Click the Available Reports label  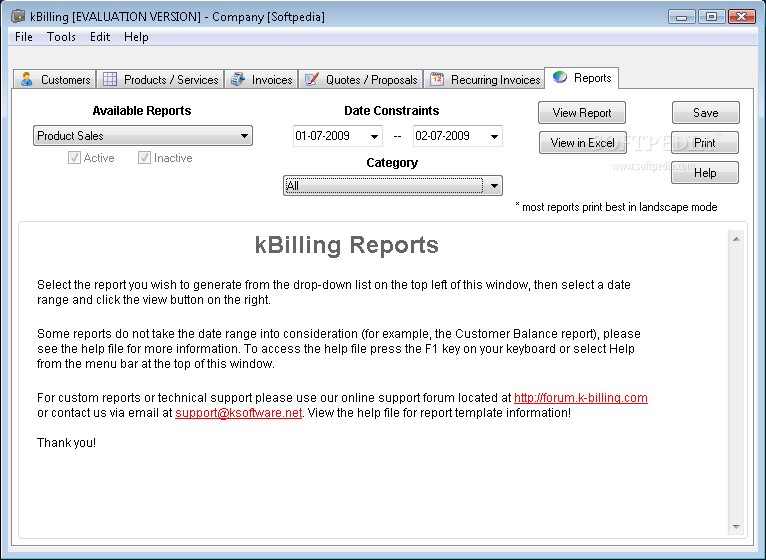coord(142,111)
